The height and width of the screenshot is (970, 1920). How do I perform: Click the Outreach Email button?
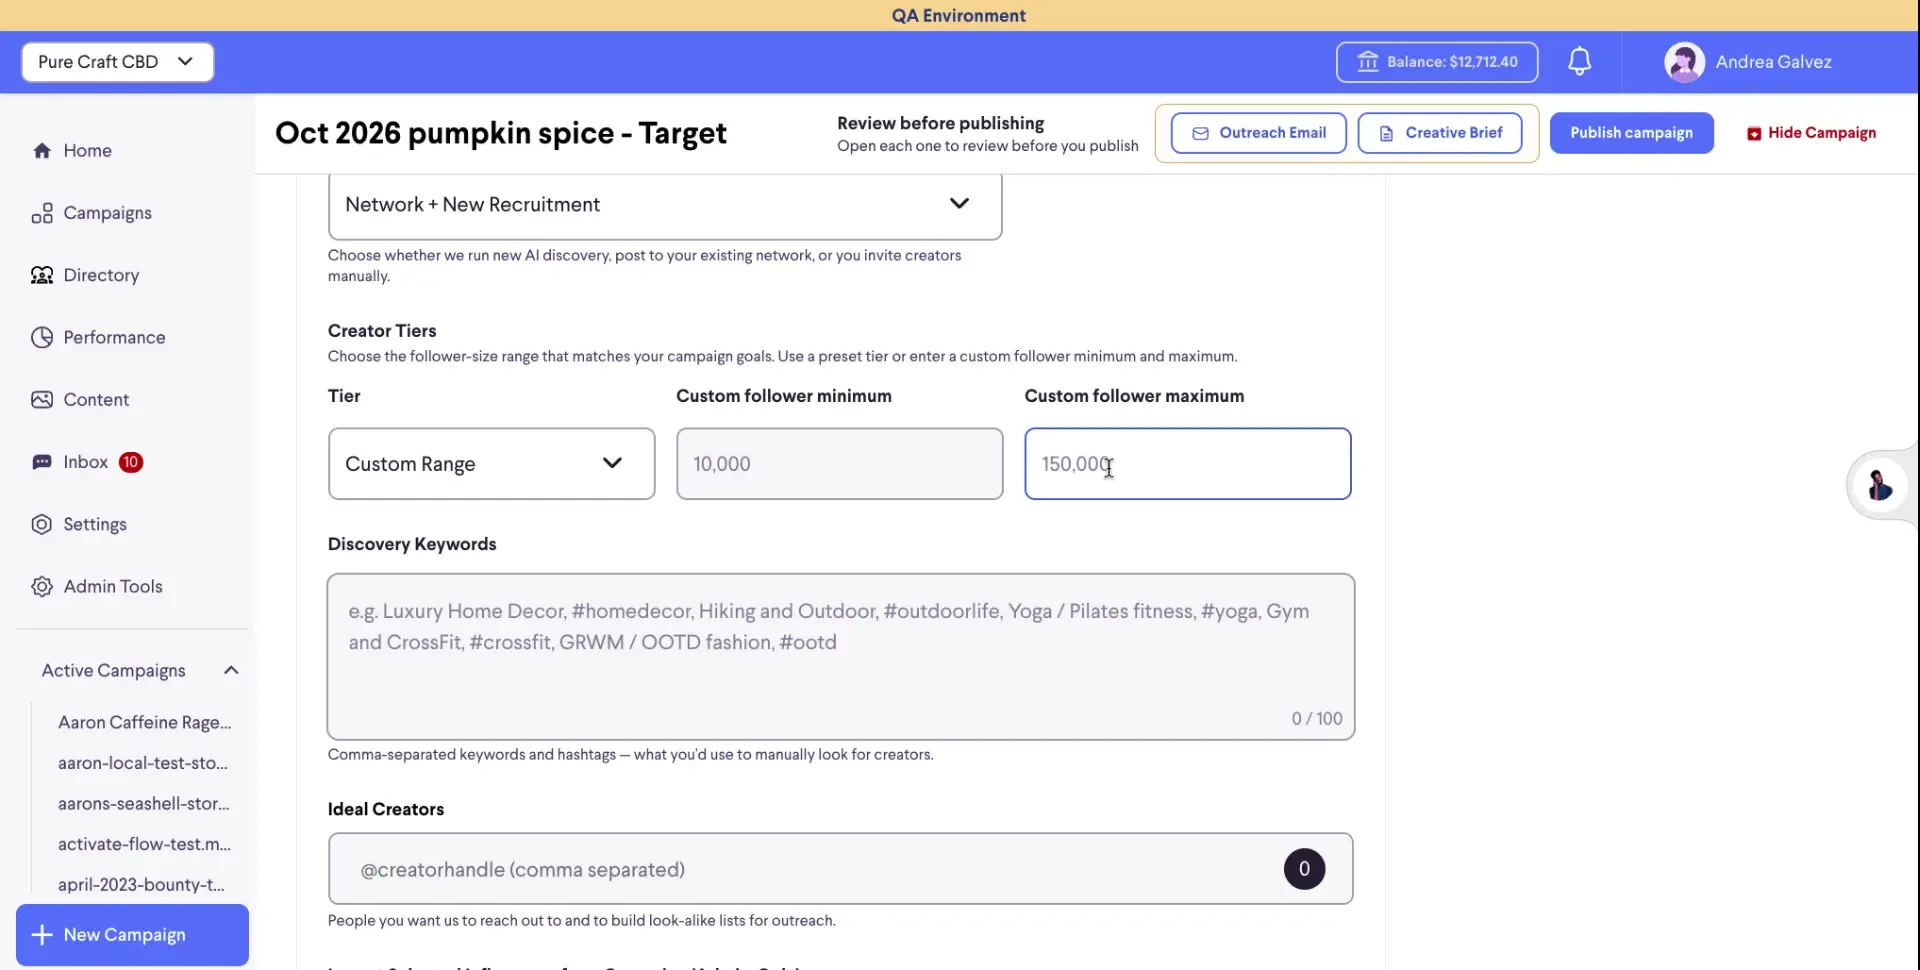click(x=1258, y=133)
